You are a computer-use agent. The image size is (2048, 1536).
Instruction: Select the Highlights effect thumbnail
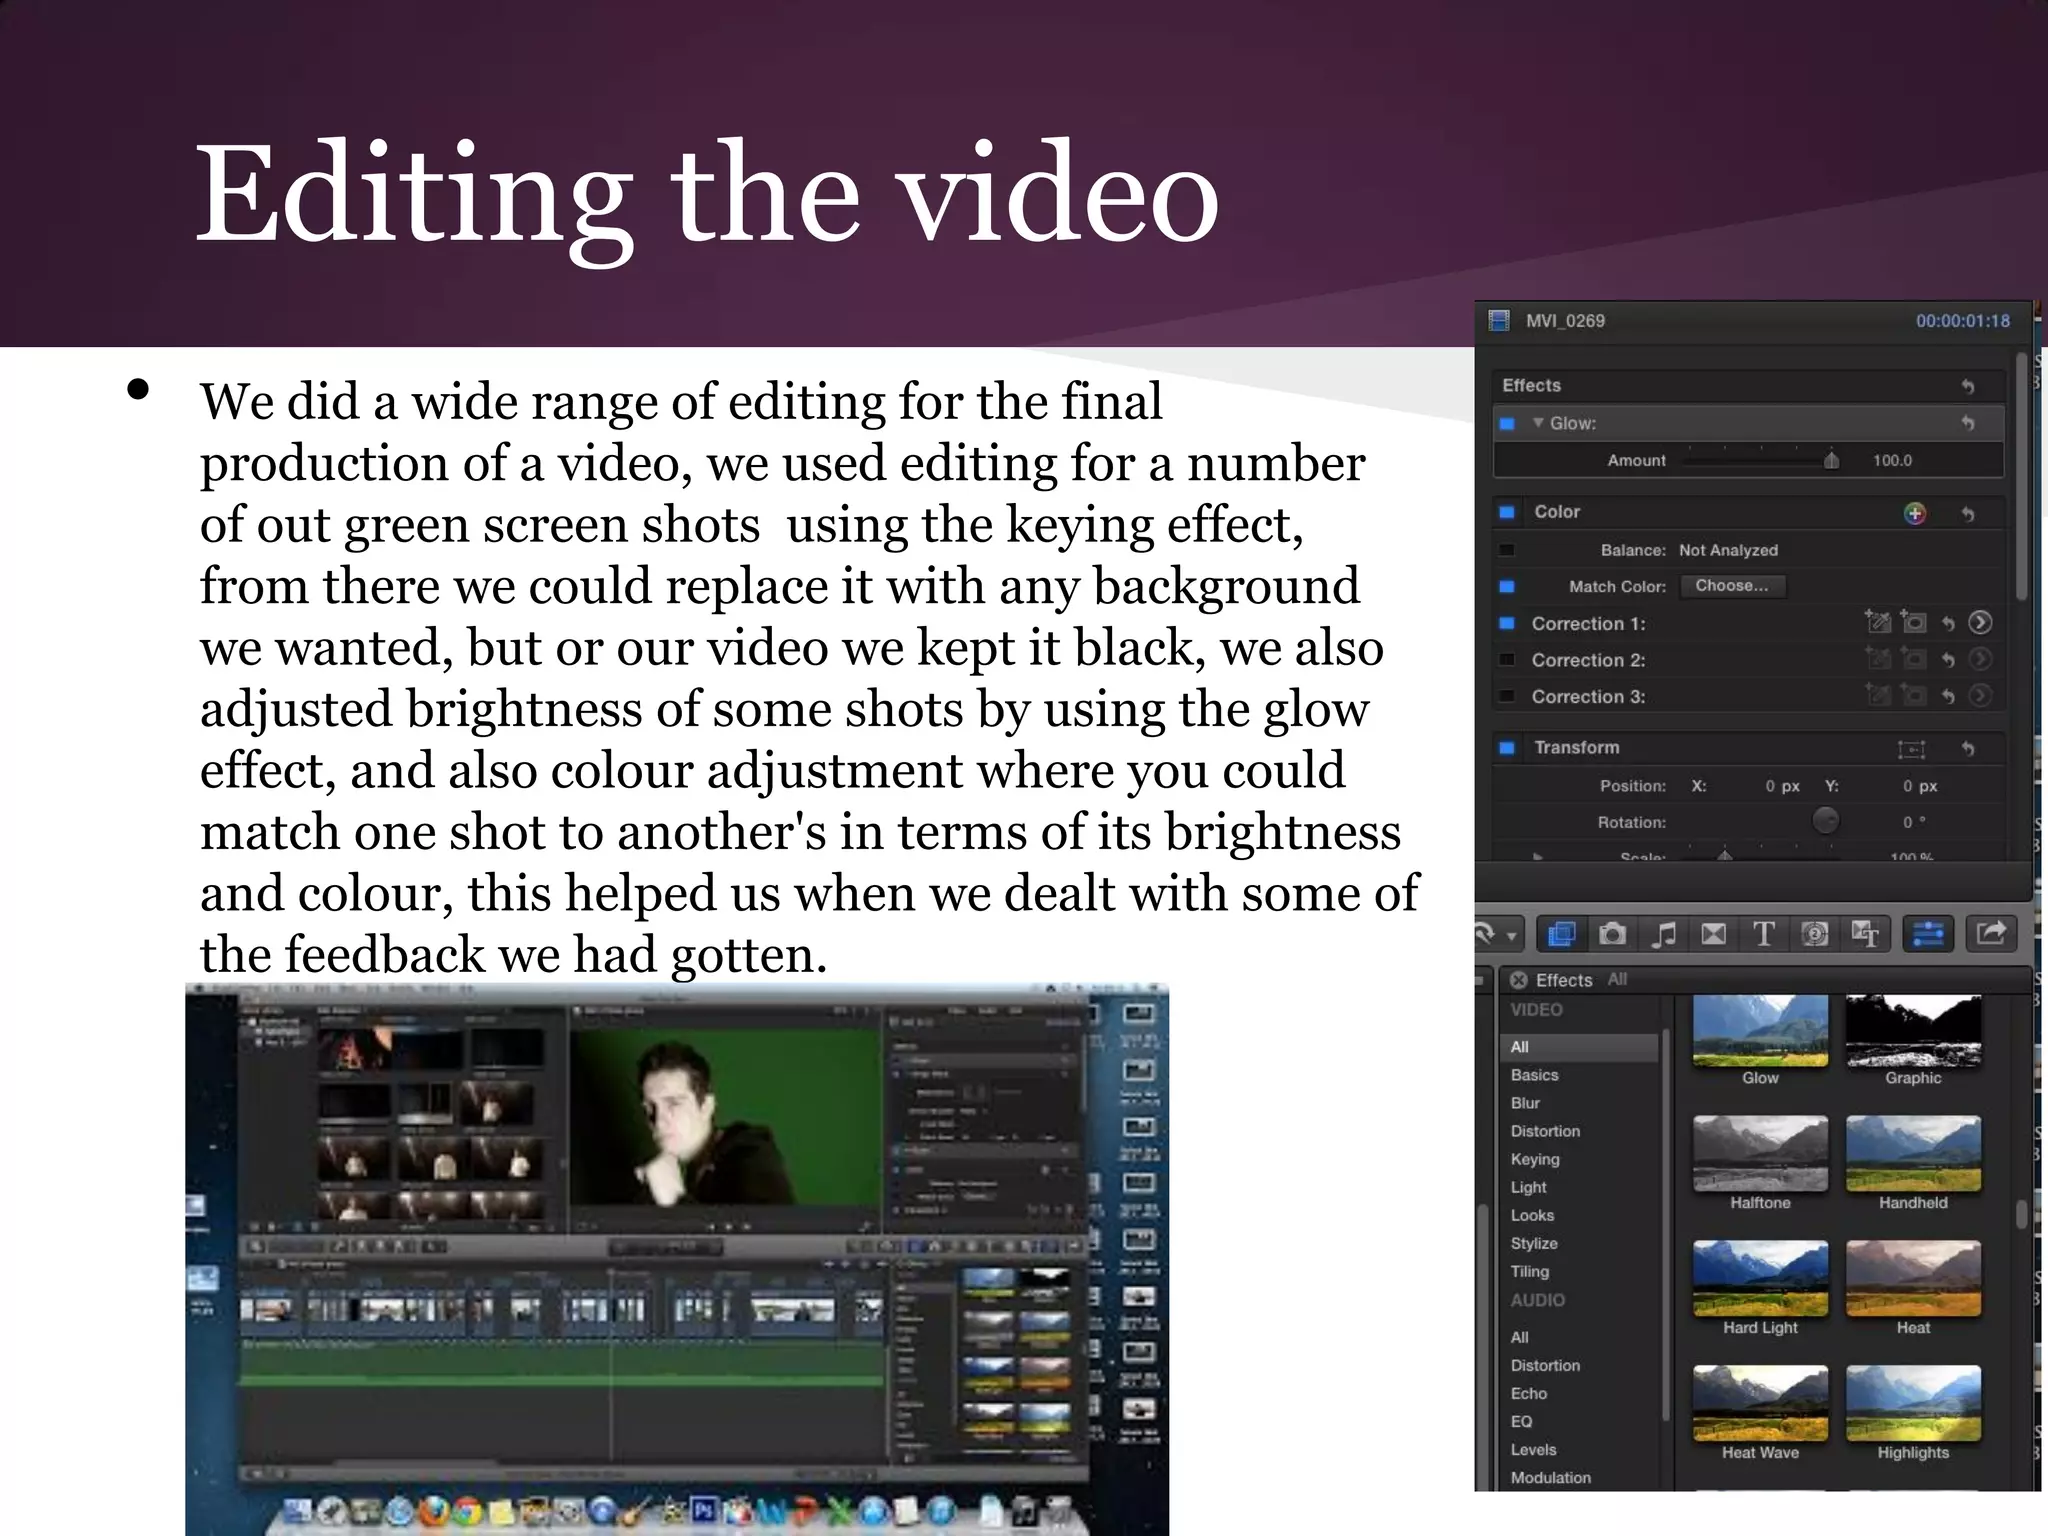click(x=1913, y=1404)
